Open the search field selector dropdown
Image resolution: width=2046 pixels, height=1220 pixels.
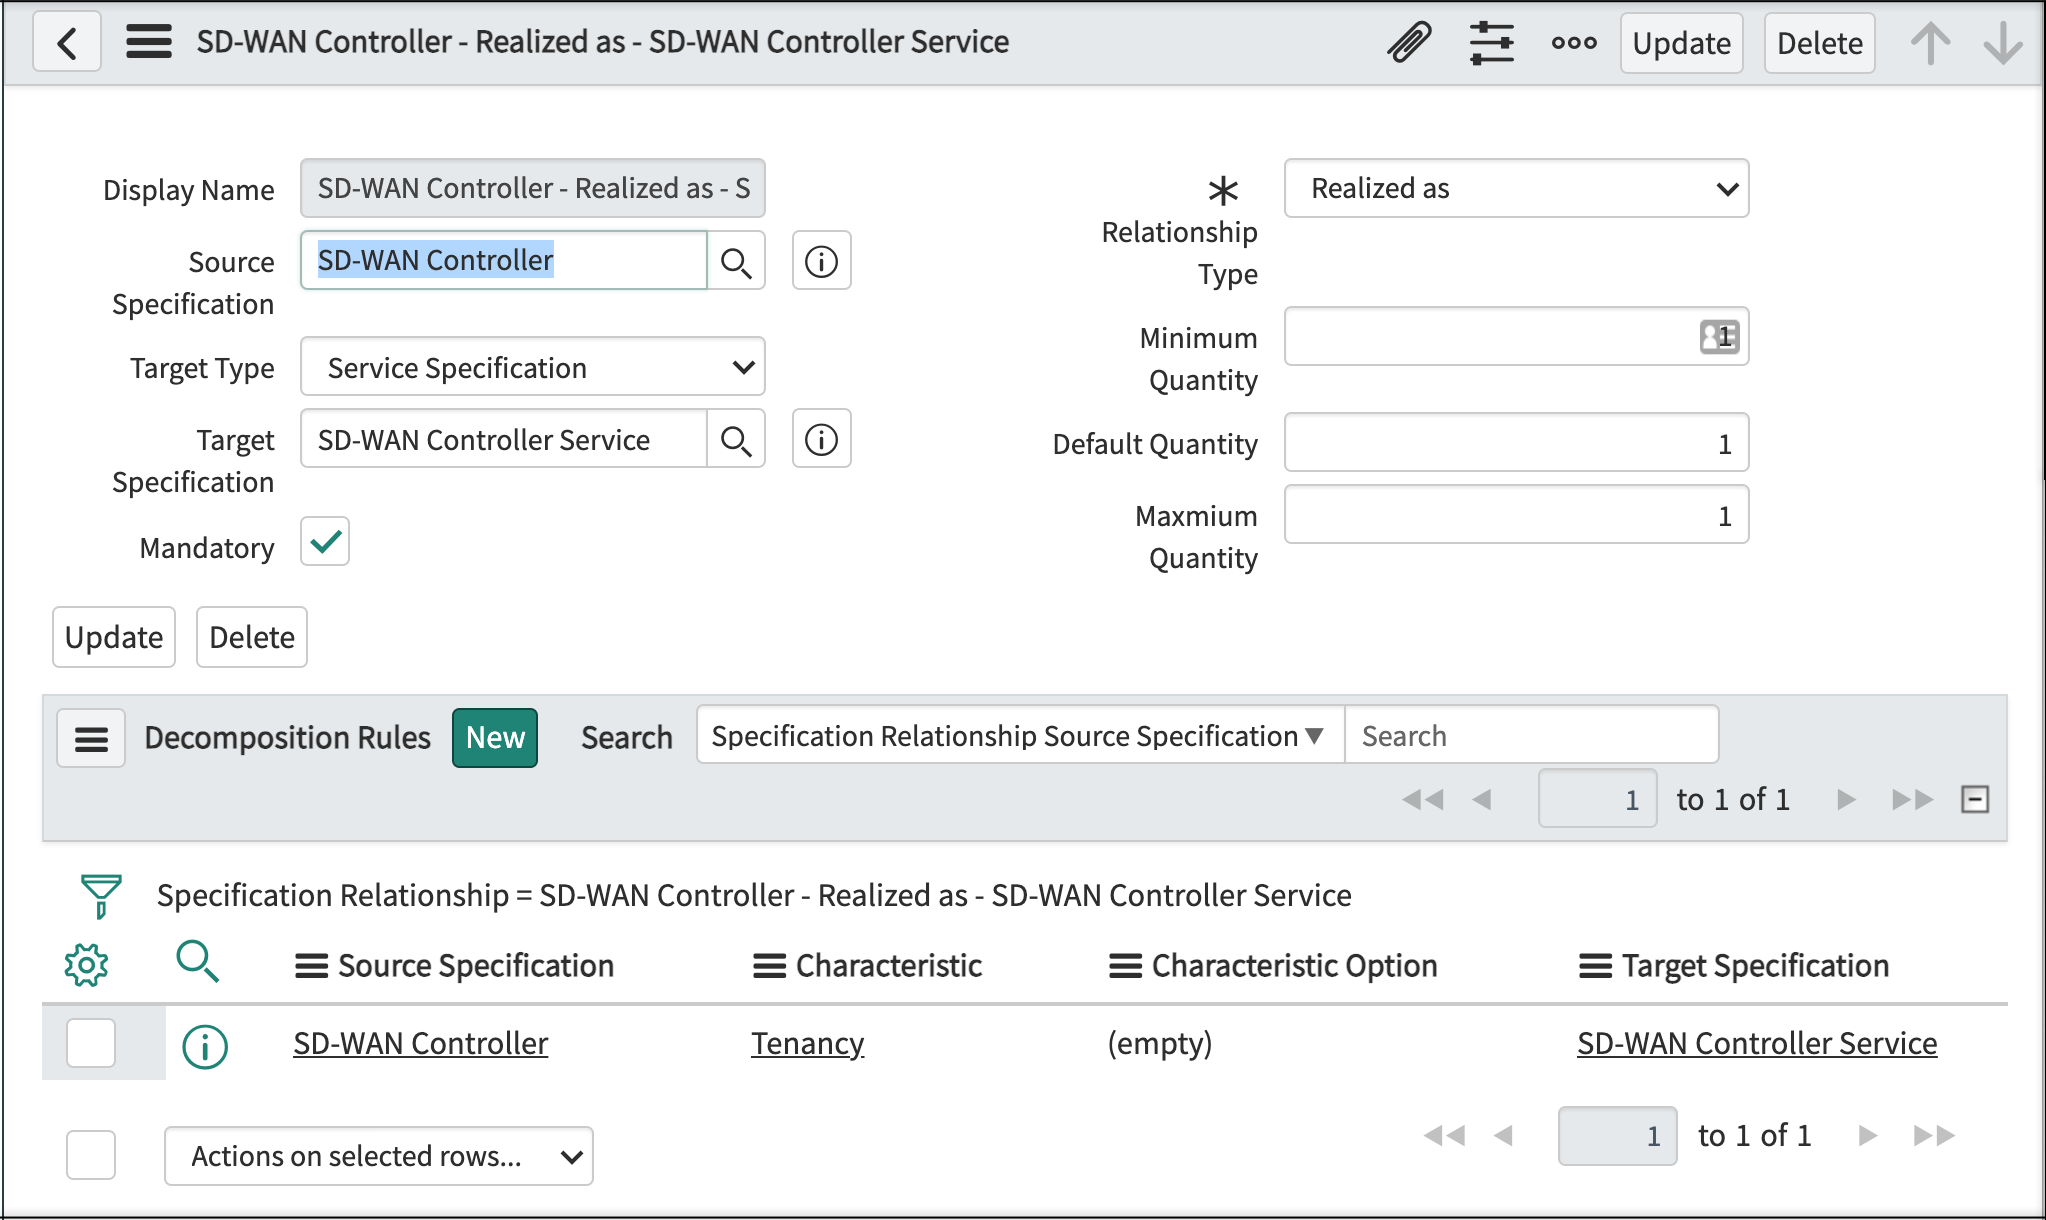click(x=1020, y=736)
